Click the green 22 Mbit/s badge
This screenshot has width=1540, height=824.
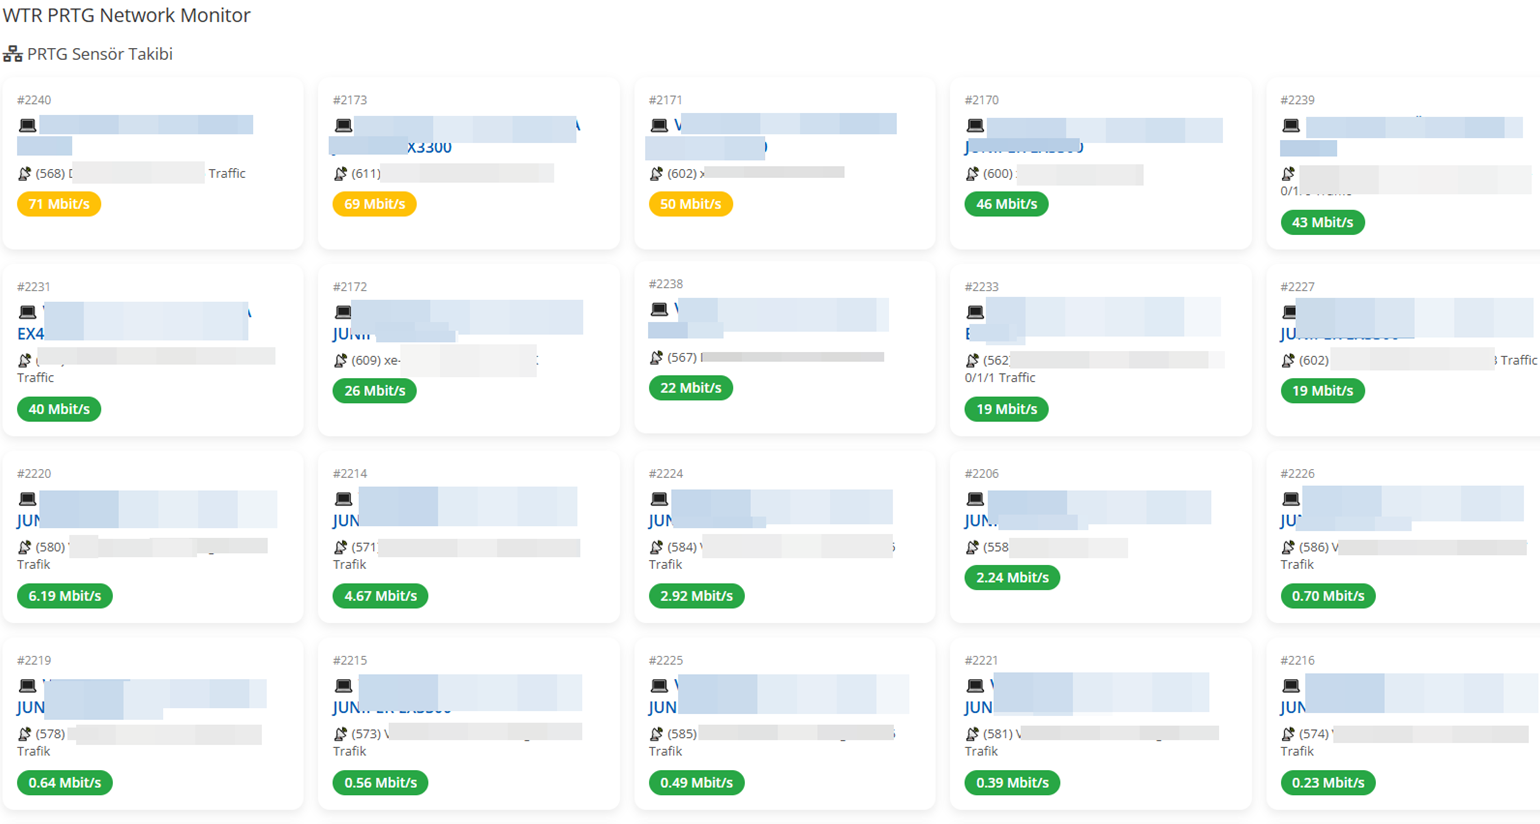pyautogui.click(x=691, y=388)
